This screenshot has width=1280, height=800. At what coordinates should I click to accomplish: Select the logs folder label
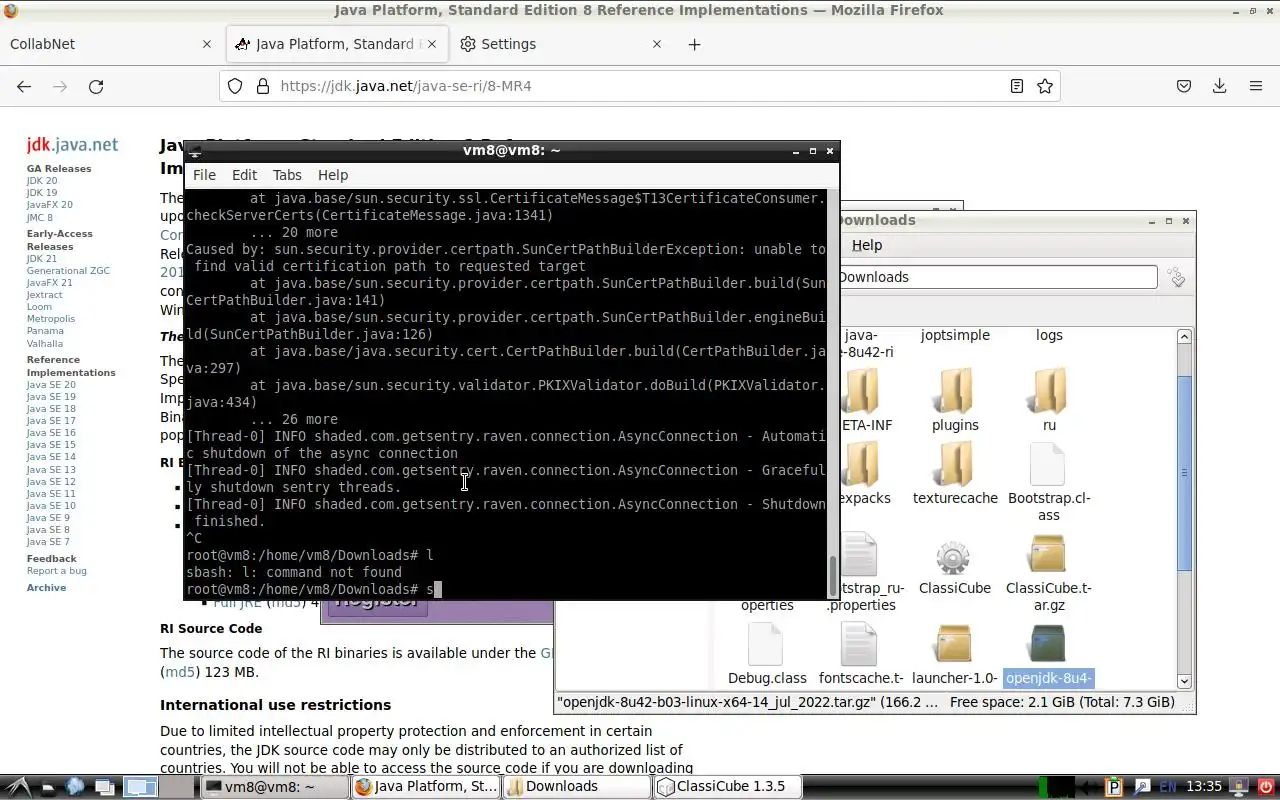[1049, 335]
